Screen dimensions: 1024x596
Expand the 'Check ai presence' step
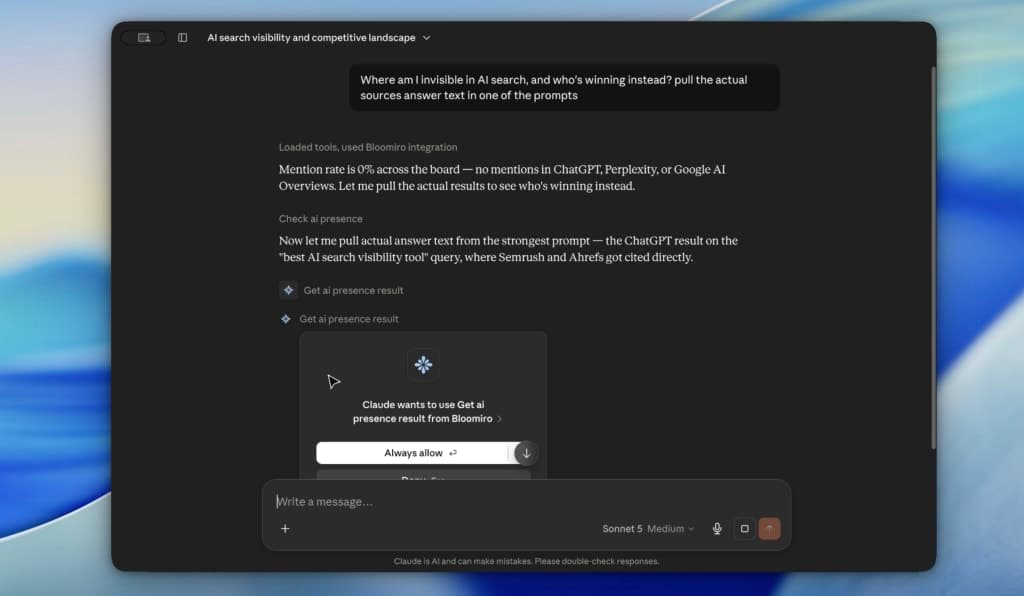[x=320, y=219]
